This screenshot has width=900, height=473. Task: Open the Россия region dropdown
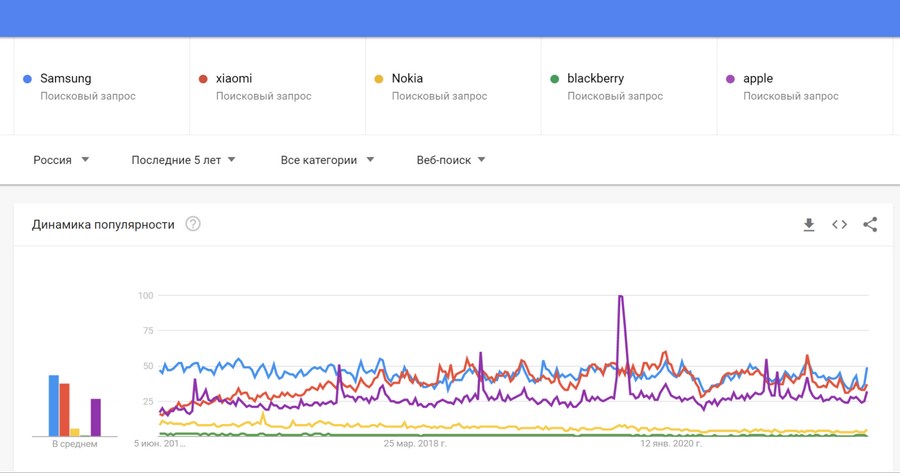(x=61, y=160)
